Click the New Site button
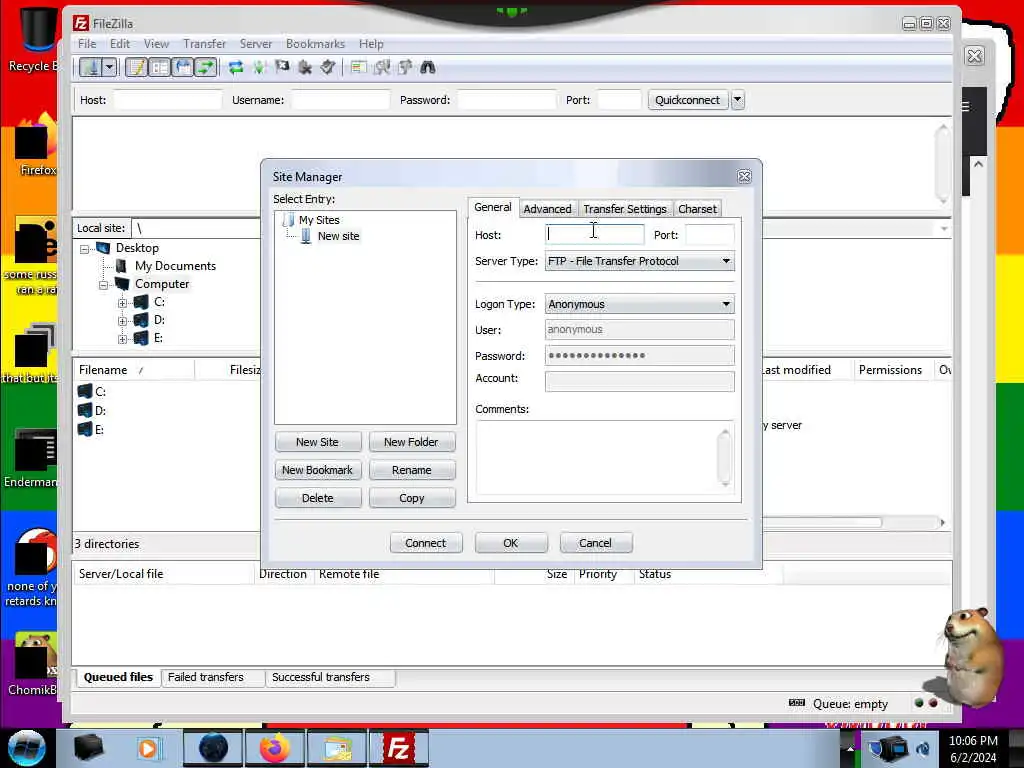The width and height of the screenshot is (1024, 768). pyautogui.click(x=318, y=442)
